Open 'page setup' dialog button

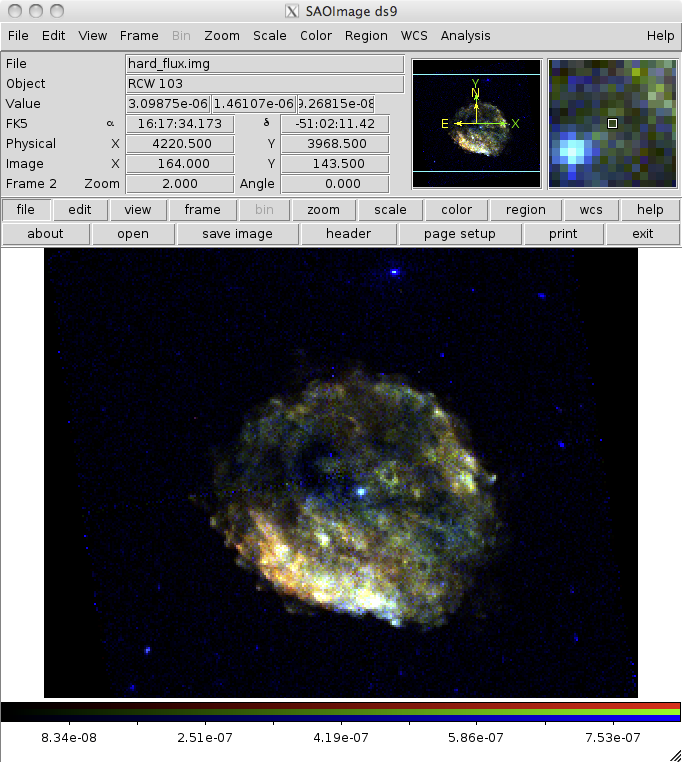pyautogui.click(x=460, y=234)
